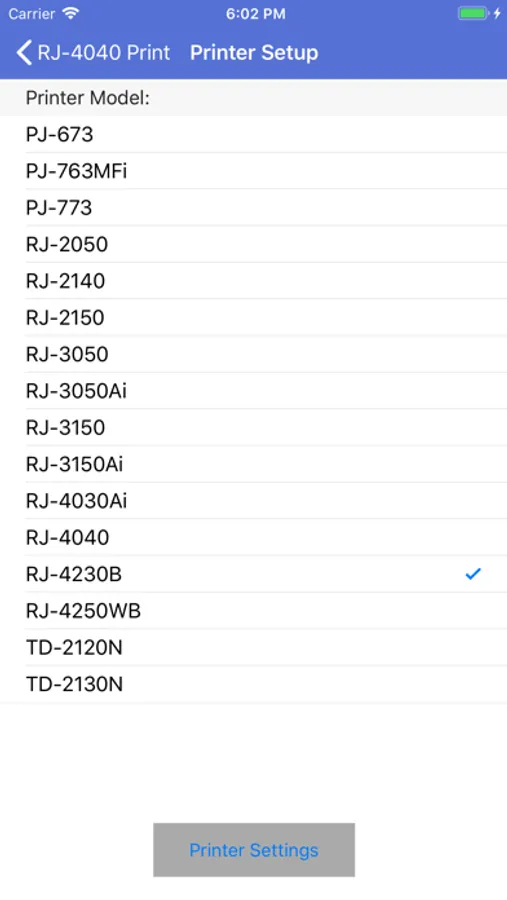
Task: Choose the RJ-2150 model row
Action: [253, 317]
